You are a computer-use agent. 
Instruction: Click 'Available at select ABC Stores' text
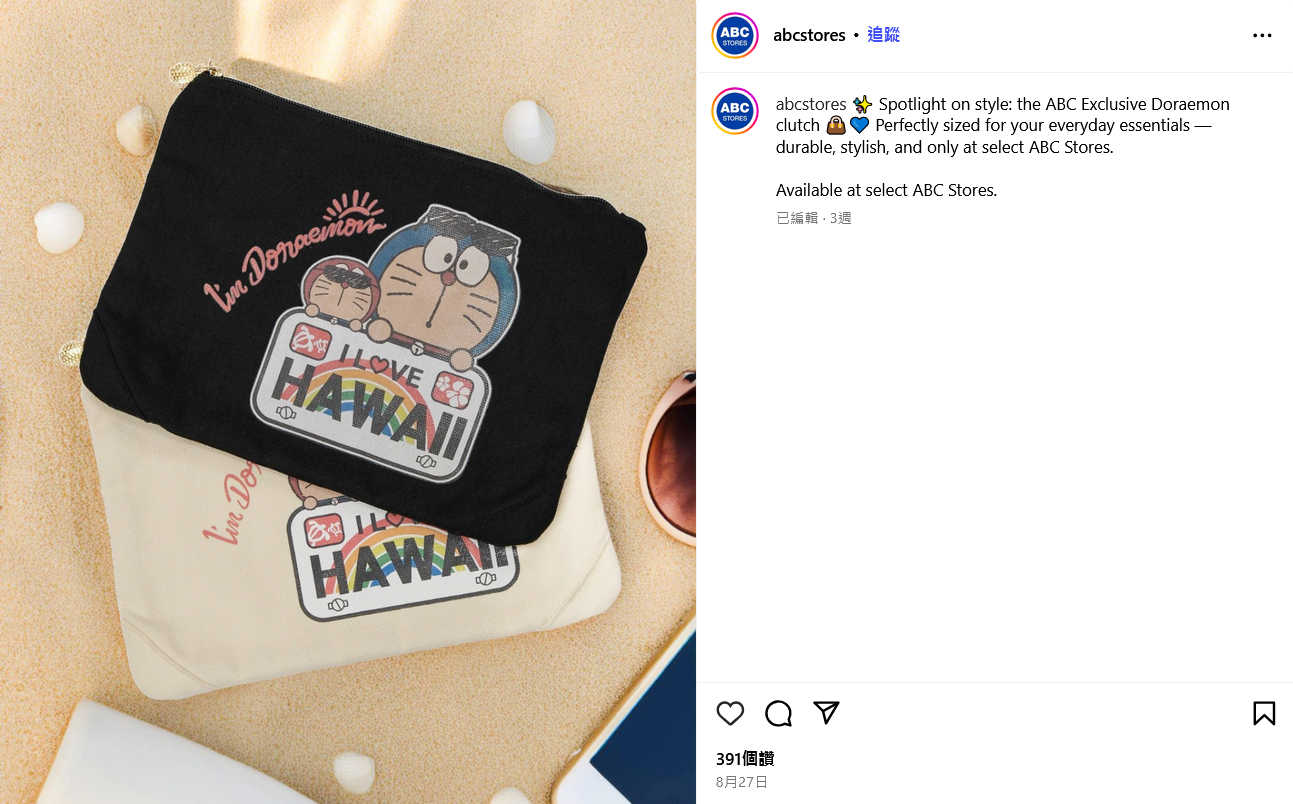click(x=886, y=190)
